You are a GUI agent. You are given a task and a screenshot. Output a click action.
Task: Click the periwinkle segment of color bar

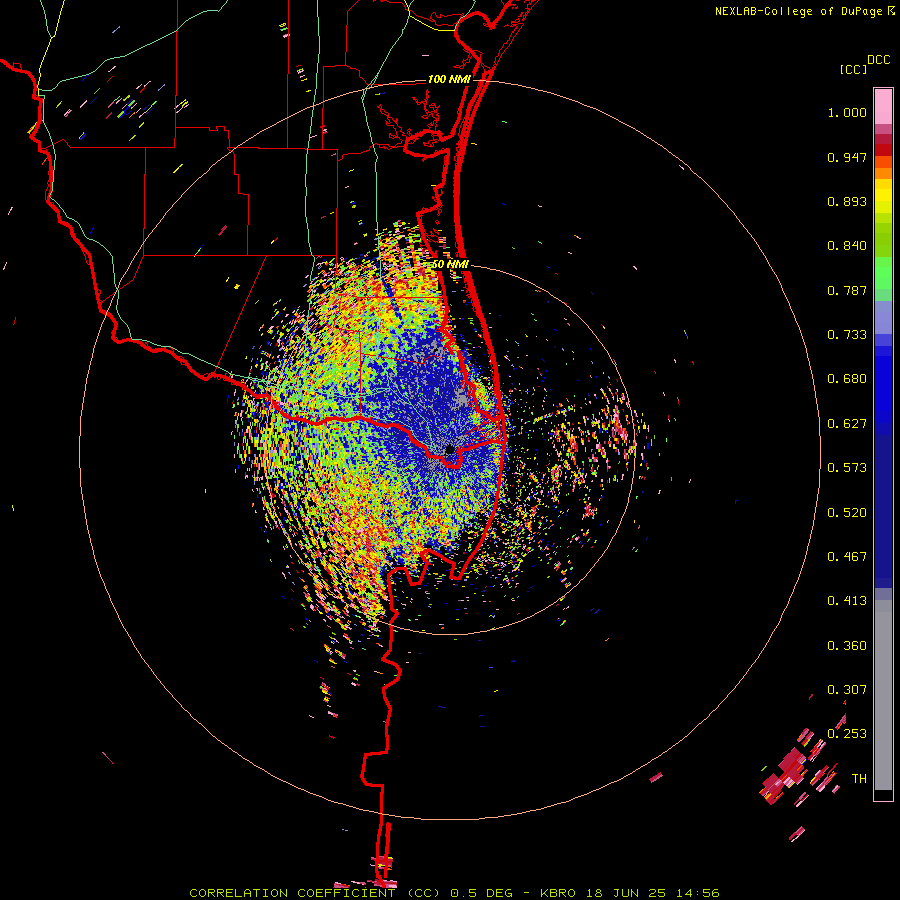tap(883, 317)
